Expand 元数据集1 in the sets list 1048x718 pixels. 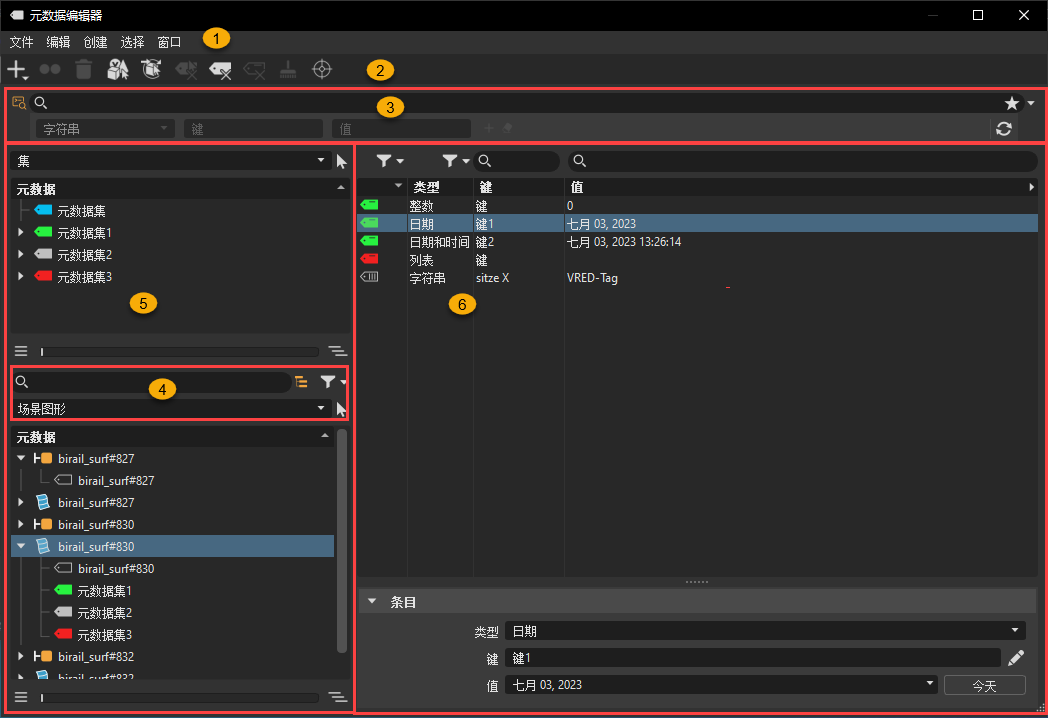tap(21, 233)
